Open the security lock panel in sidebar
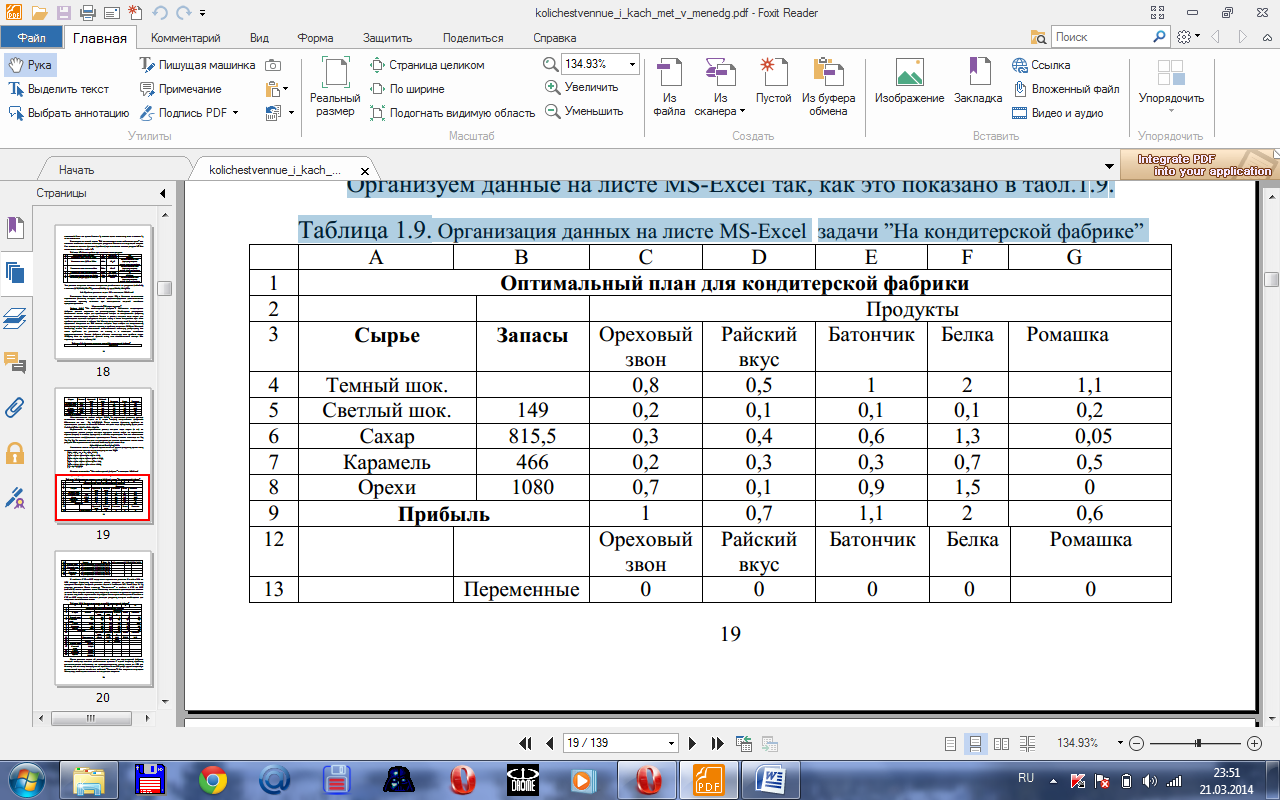1280x800 pixels. point(15,453)
